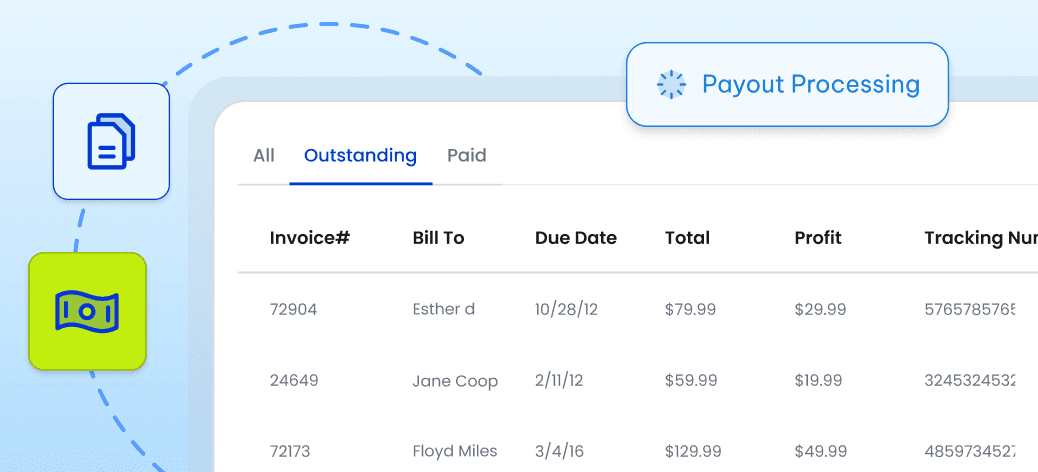1038x472 pixels.
Task: Select tracking number starting with 5765
Action: coord(970,310)
